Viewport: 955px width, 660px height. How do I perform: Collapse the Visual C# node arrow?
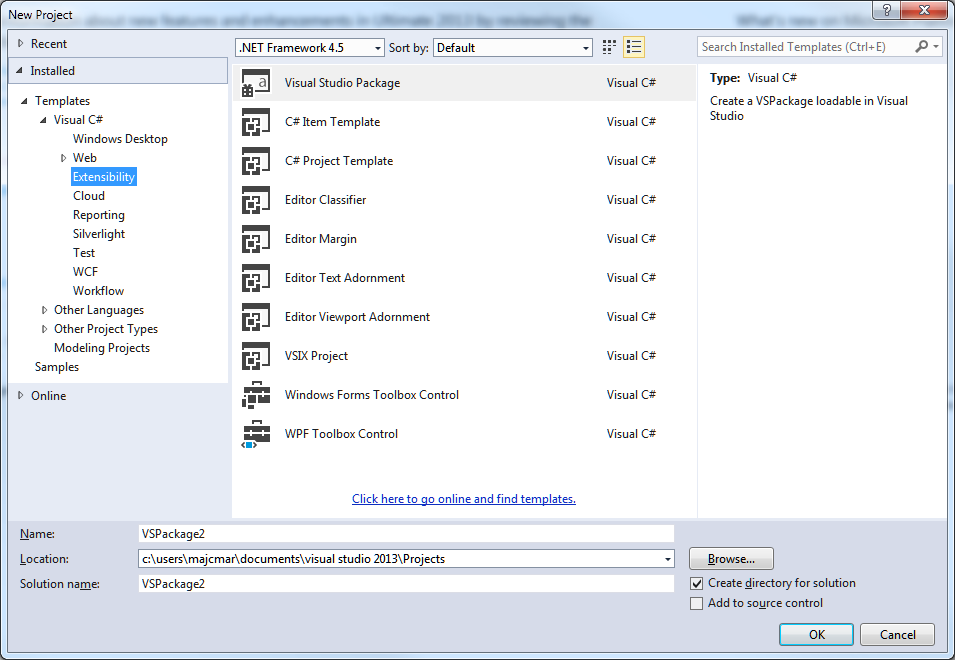point(43,120)
